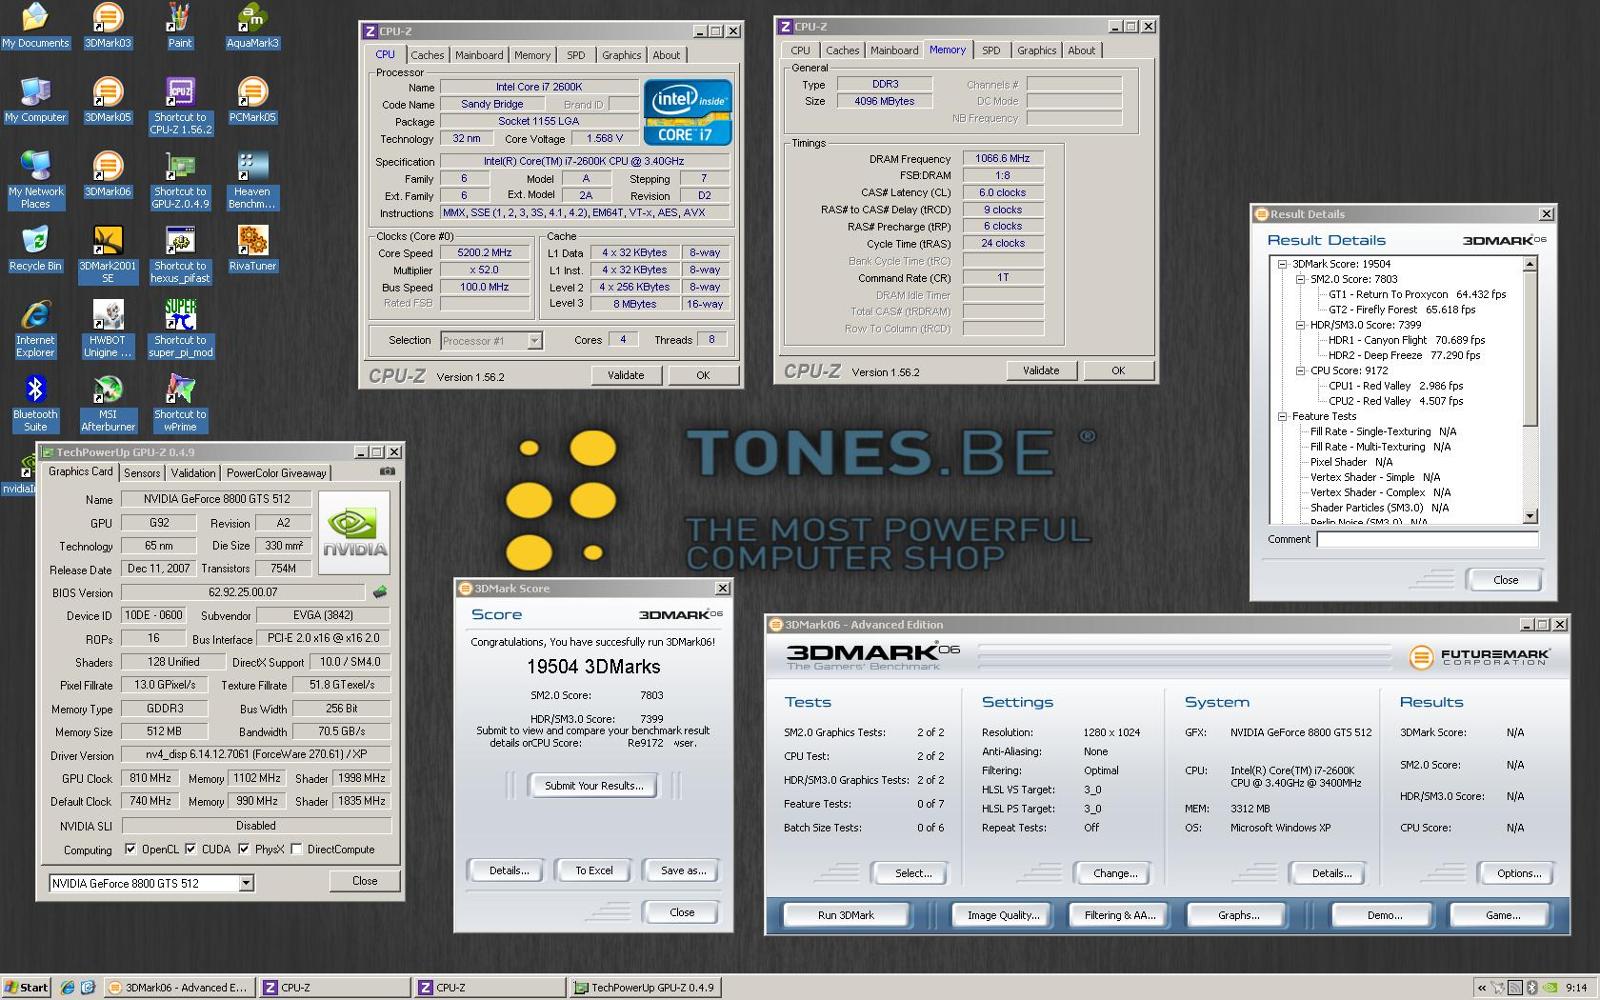Screen dimensions: 1600x1000
Task: Open the Paint desktop icon
Action: click(x=180, y=25)
